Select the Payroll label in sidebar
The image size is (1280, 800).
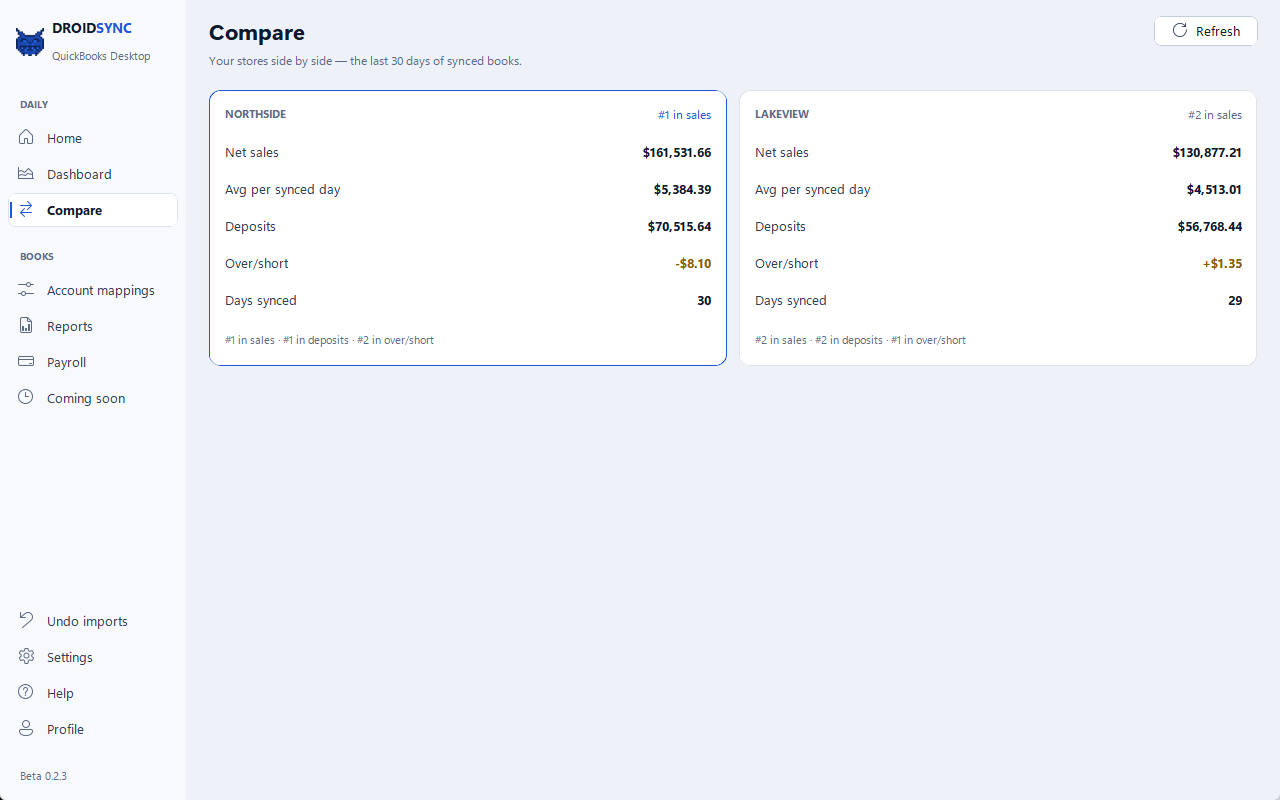67,363
